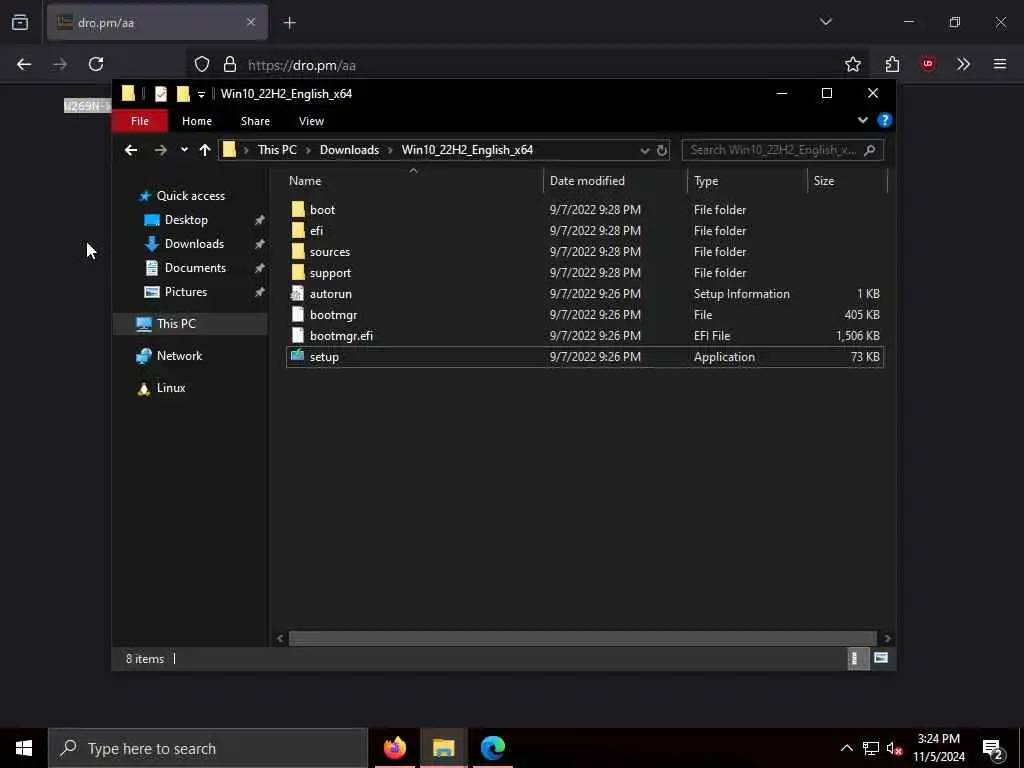This screenshot has height=768, width=1024.
Task: Open new browser tab plus button
Action: [x=289, y=23]
